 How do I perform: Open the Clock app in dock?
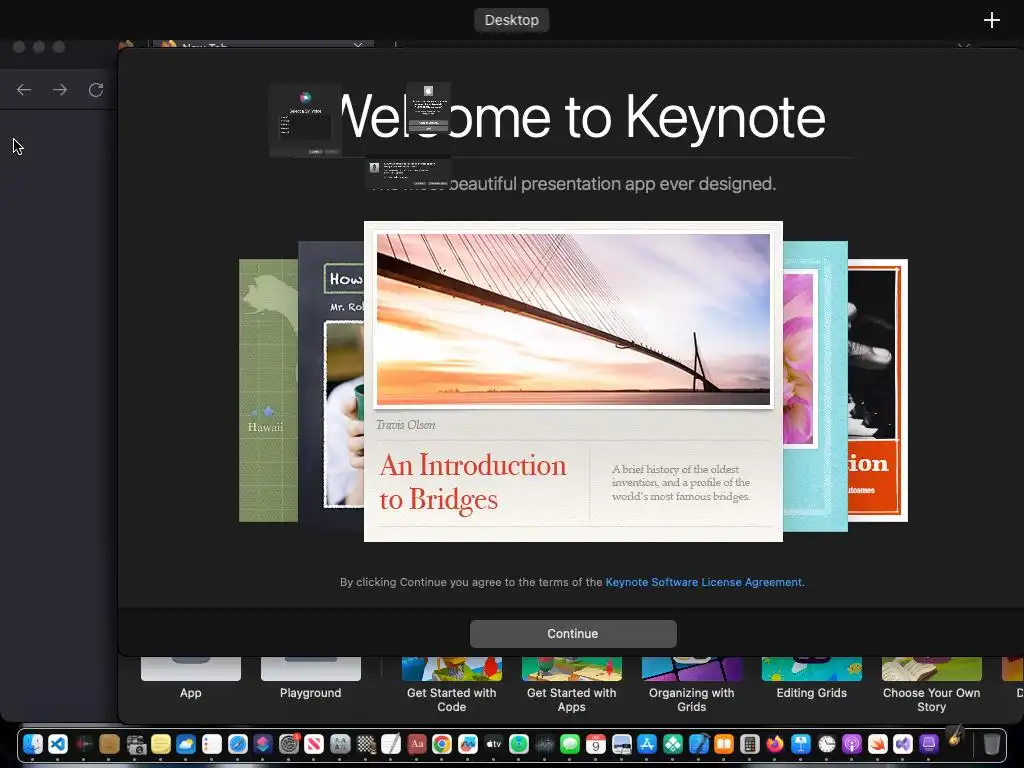pos(827,744)
